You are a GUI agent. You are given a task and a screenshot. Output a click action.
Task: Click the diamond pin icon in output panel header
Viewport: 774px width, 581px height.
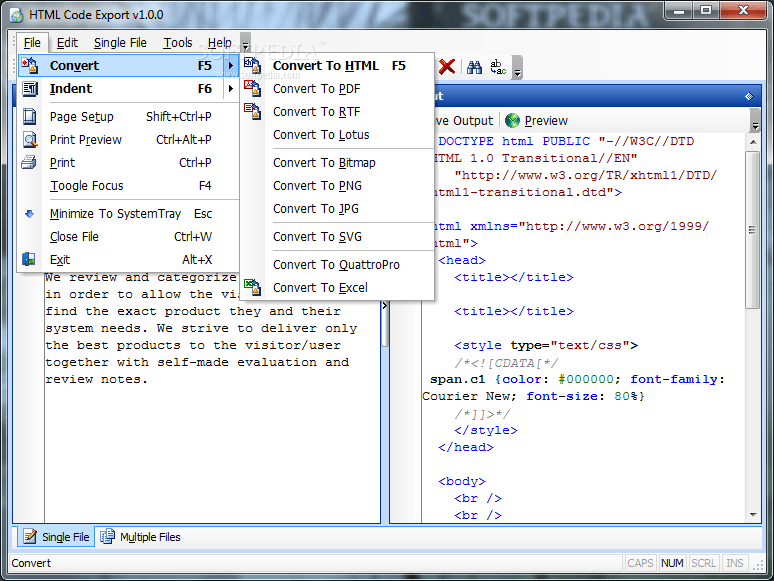click(x=749, y=96)
